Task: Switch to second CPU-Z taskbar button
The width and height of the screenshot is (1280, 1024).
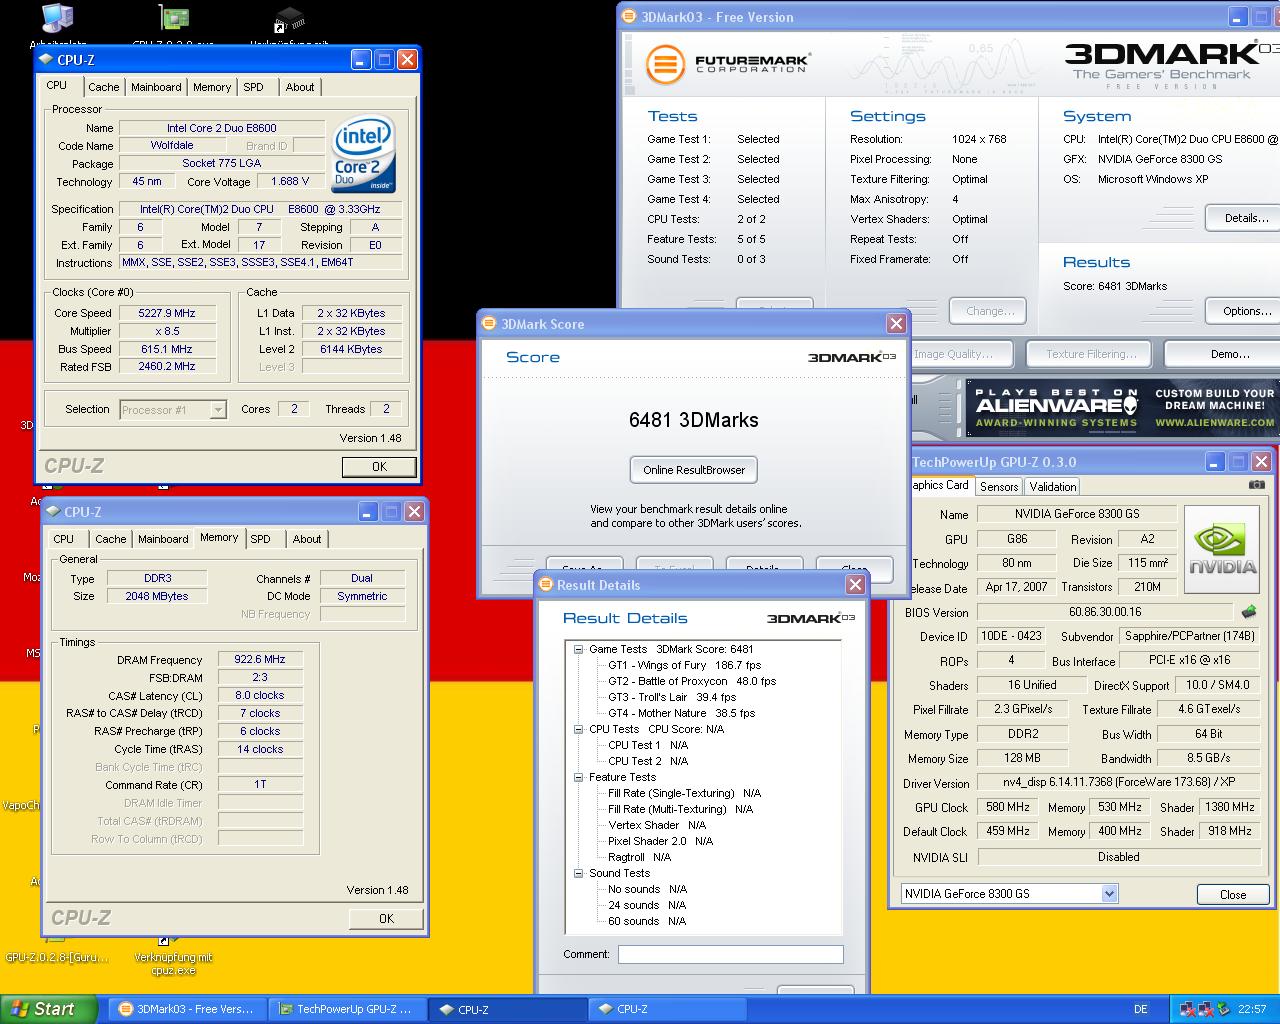Action: click(667, 1009)
